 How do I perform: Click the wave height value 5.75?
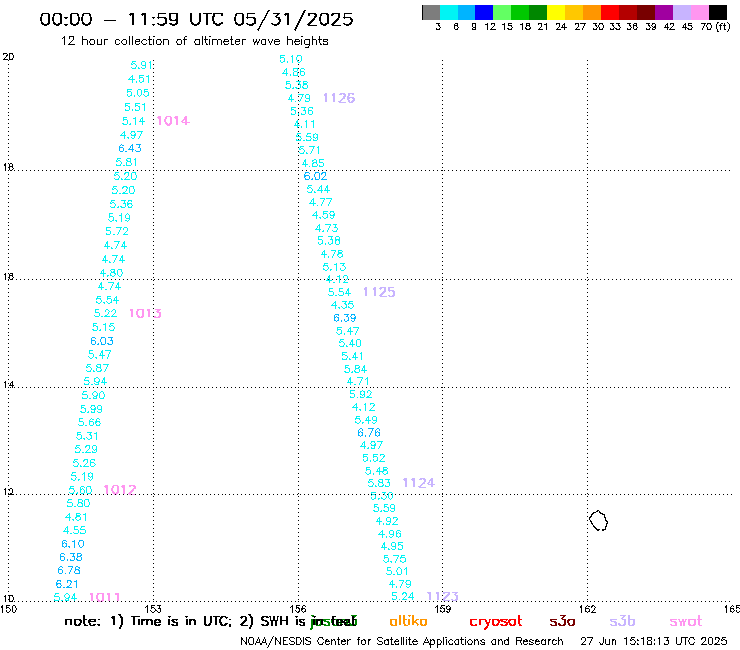pos(395,559)
